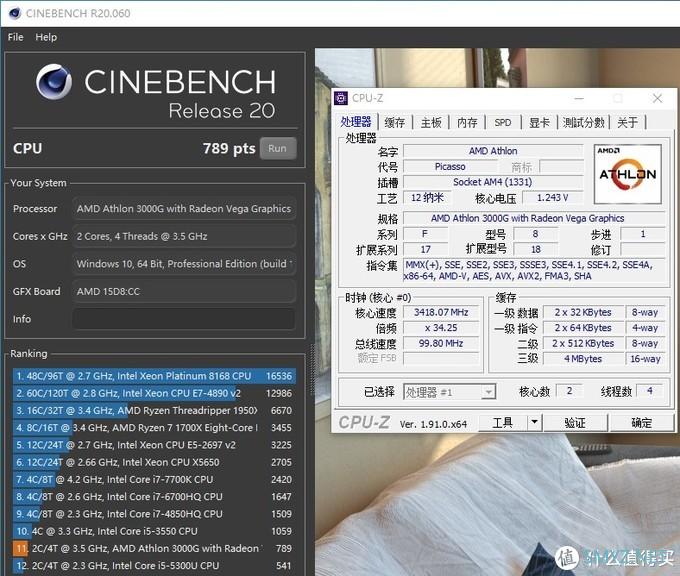Switch to the 内存 tab in CPU-Z

pos(467,123)
